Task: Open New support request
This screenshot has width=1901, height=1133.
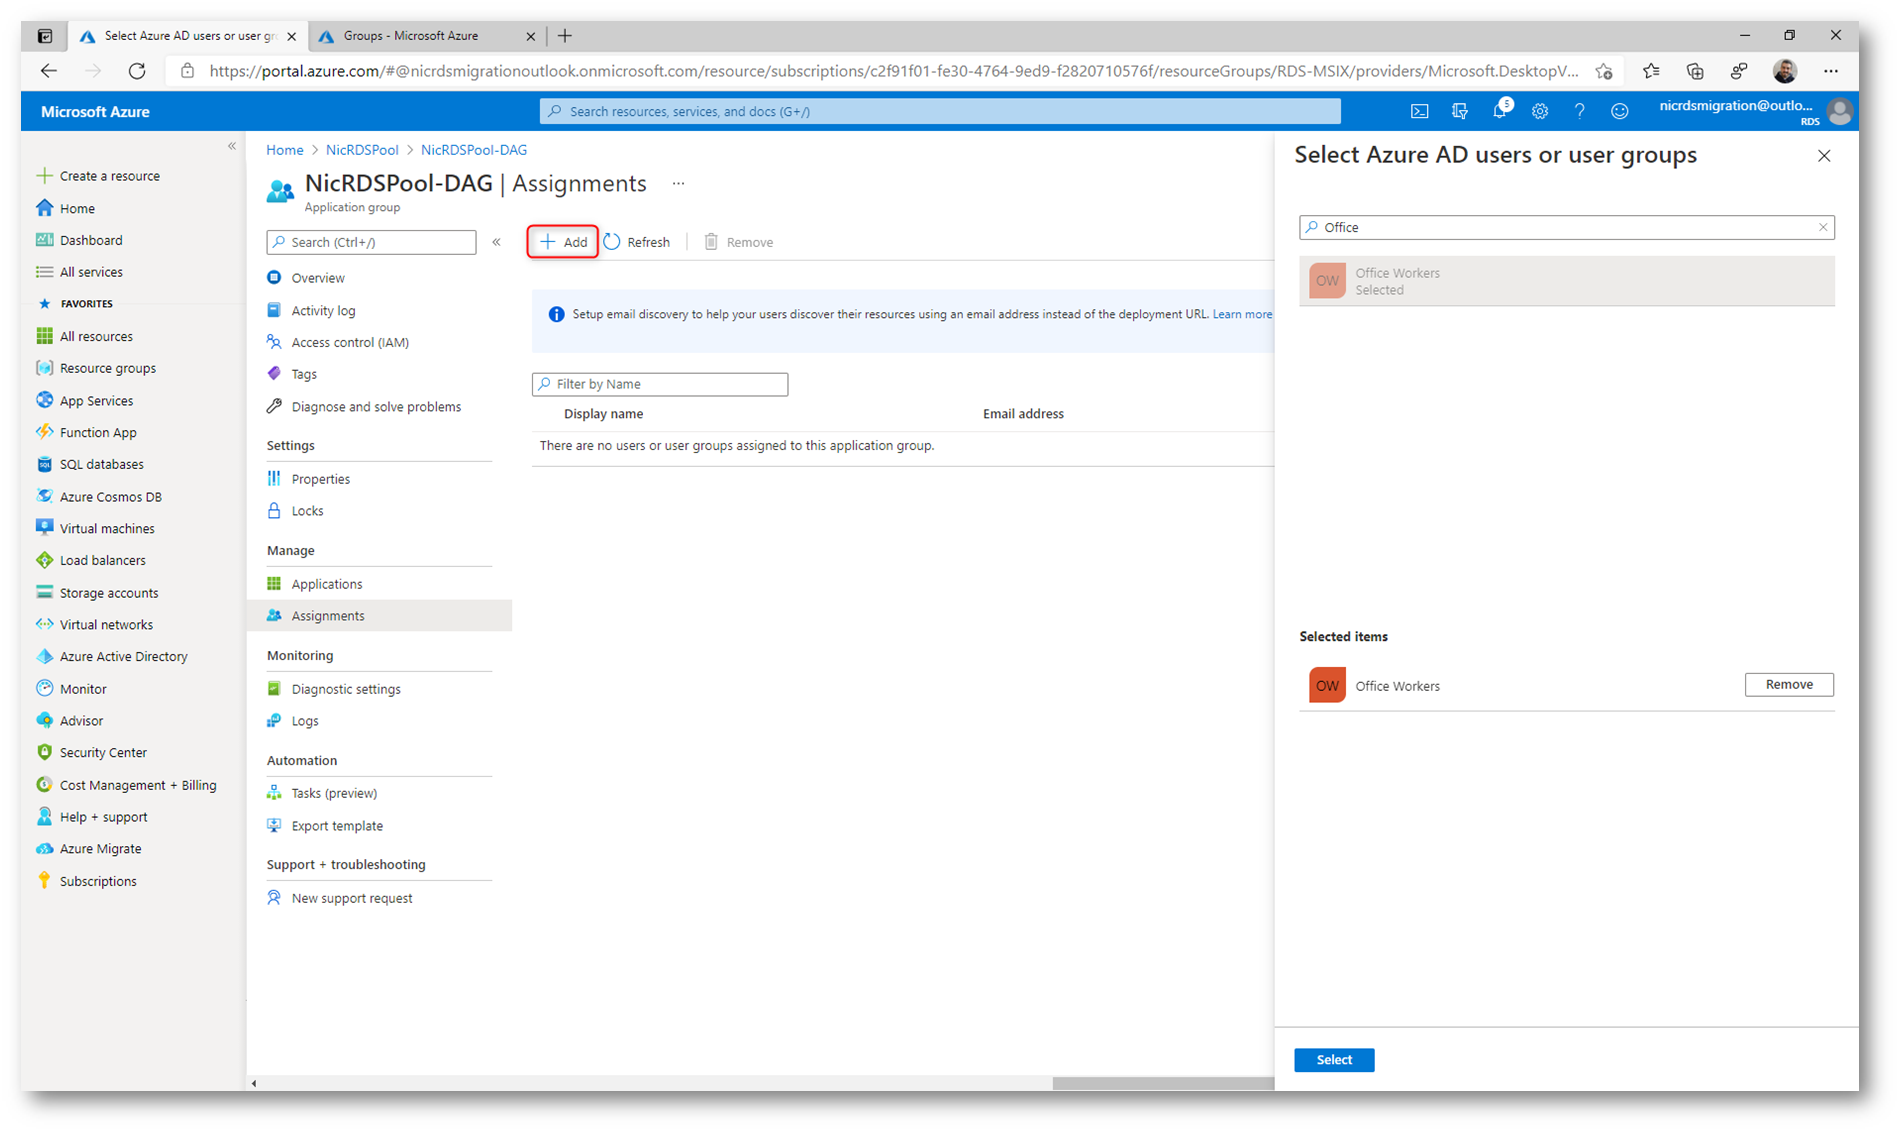Action: 351,898
